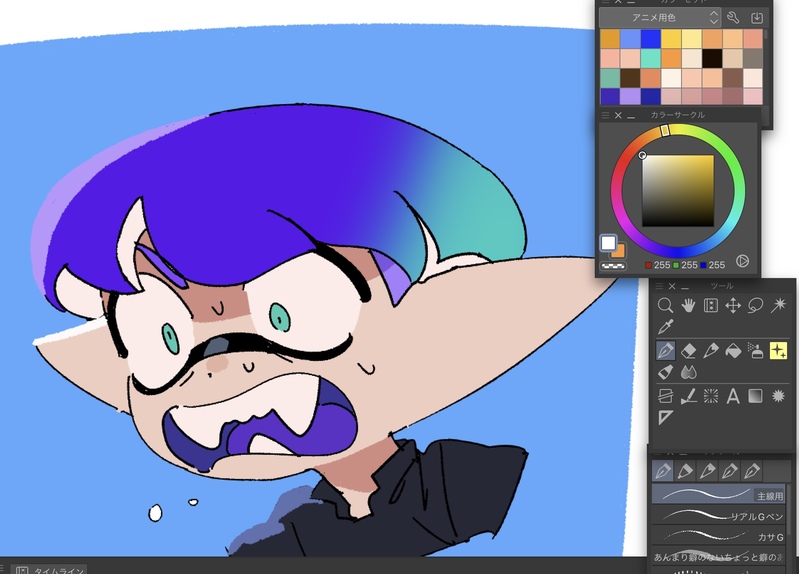
Task: Click the hue ring handle on color circle
Action: click(665, 131)
